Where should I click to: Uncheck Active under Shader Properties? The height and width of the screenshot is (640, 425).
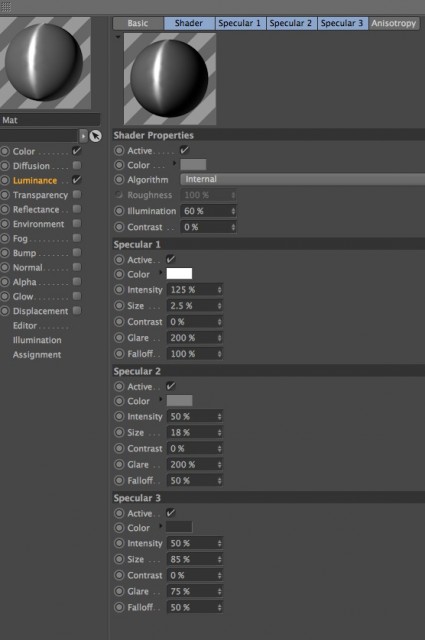pos(185,150)
